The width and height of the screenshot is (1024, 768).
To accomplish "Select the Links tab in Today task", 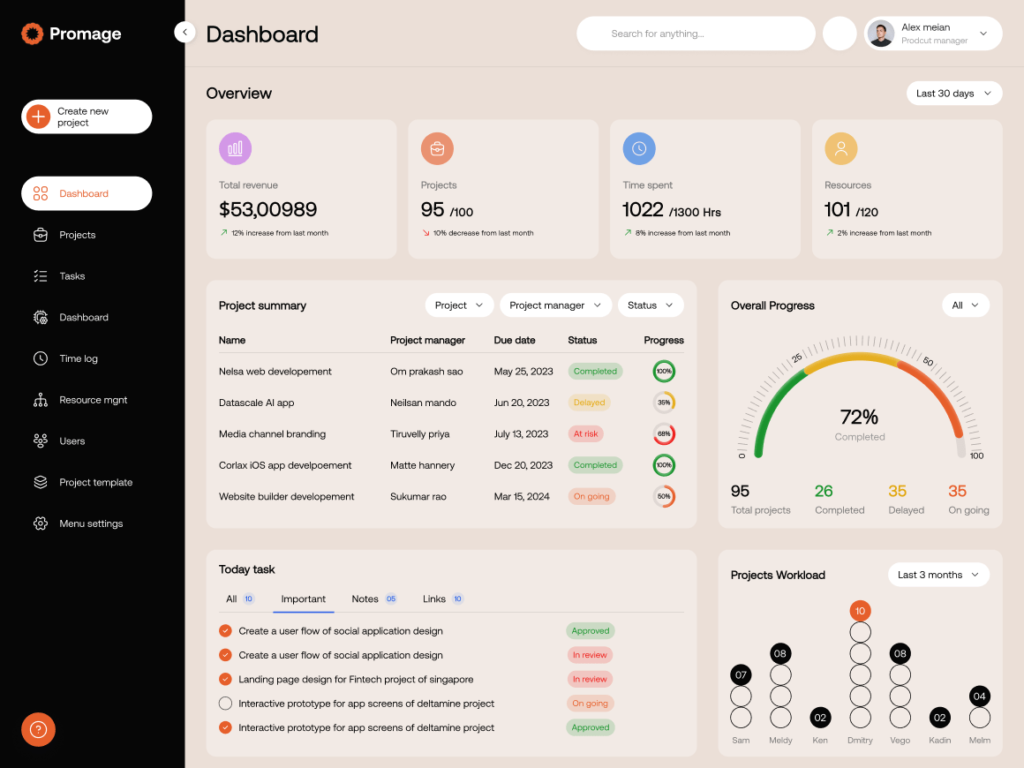I will 432,599.
